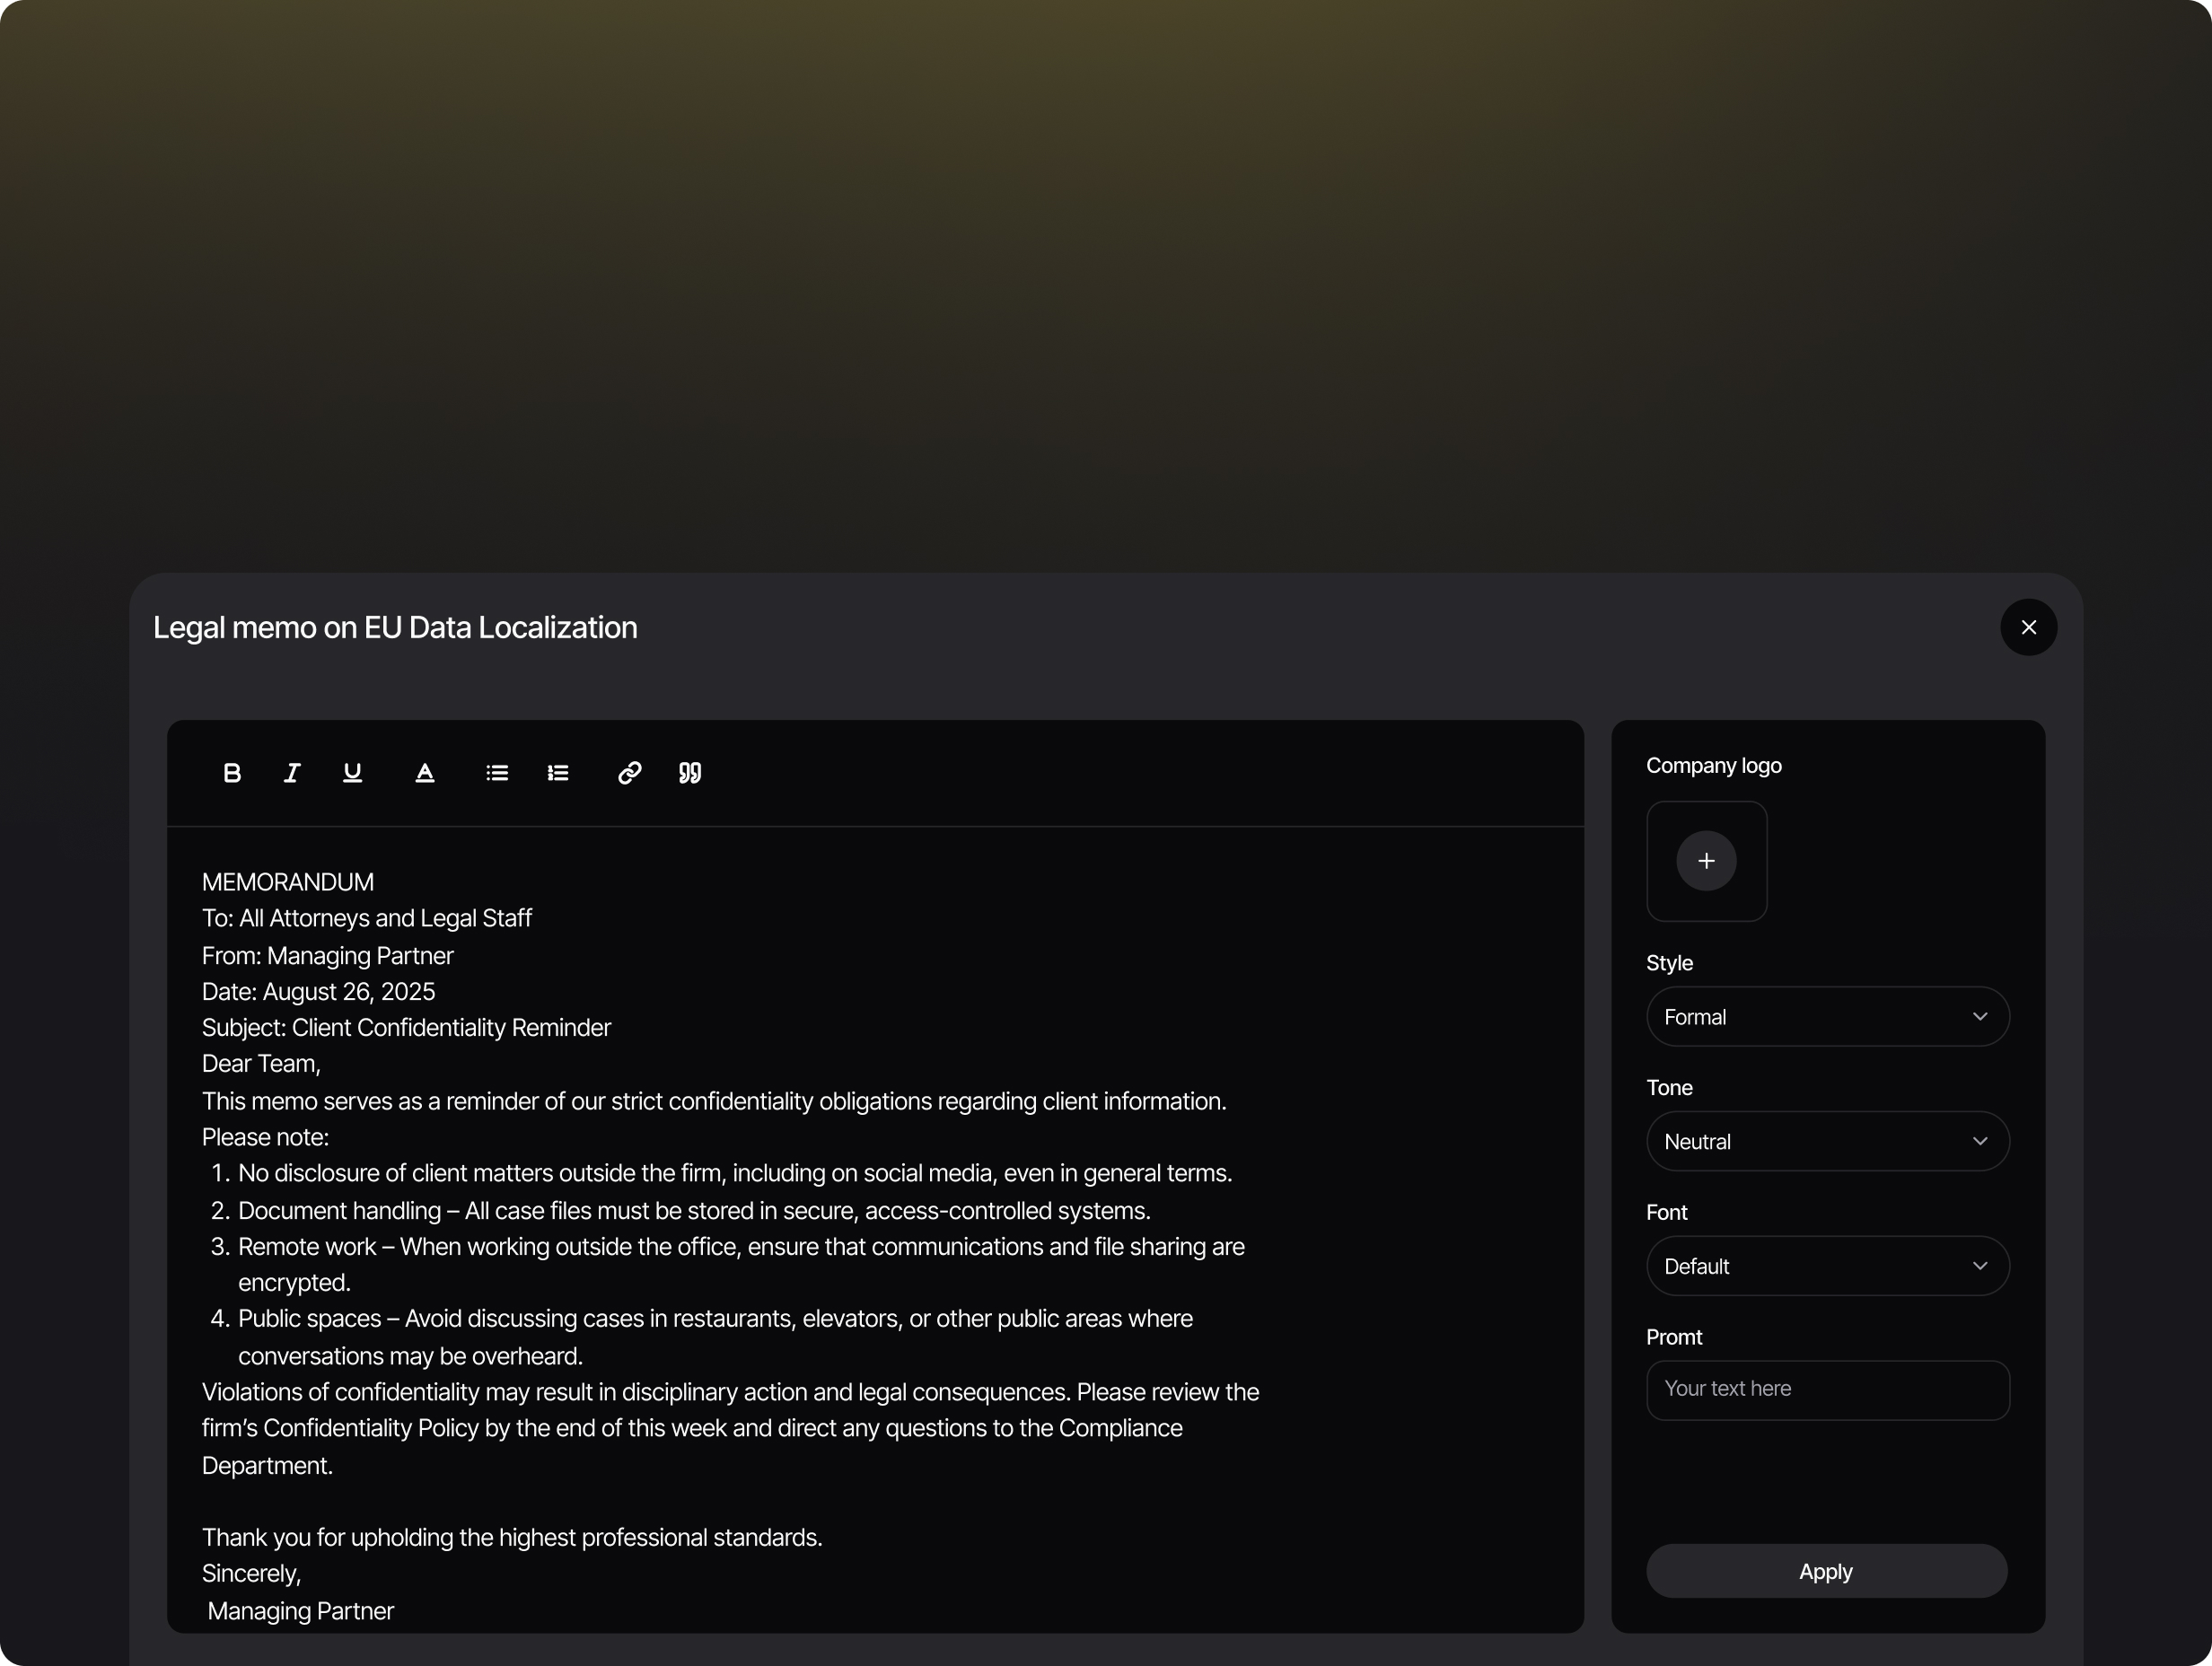Expand the Tone dropdown showing Neutral

click(1826, 1141)
